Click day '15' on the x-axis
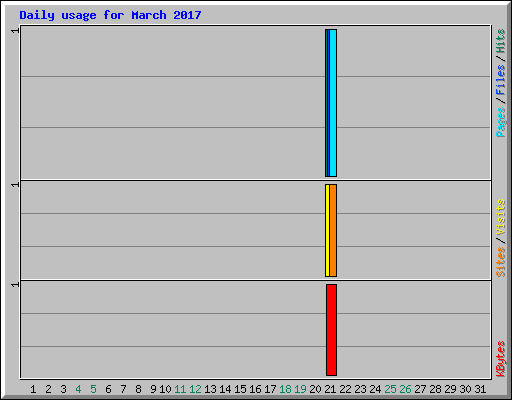 (x=240, y=389)
